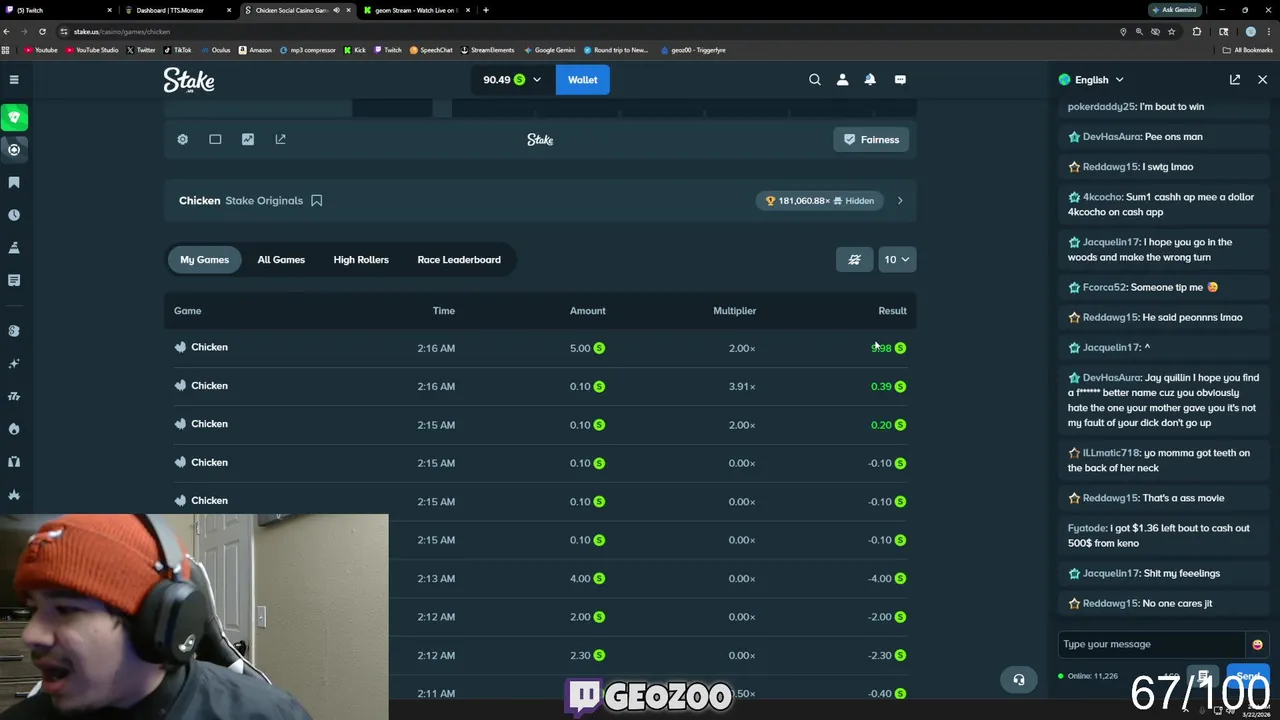This screenshot has height=720, width=1280.
Task: Focus the Type your message chat field
Action: pos(1152,644)
